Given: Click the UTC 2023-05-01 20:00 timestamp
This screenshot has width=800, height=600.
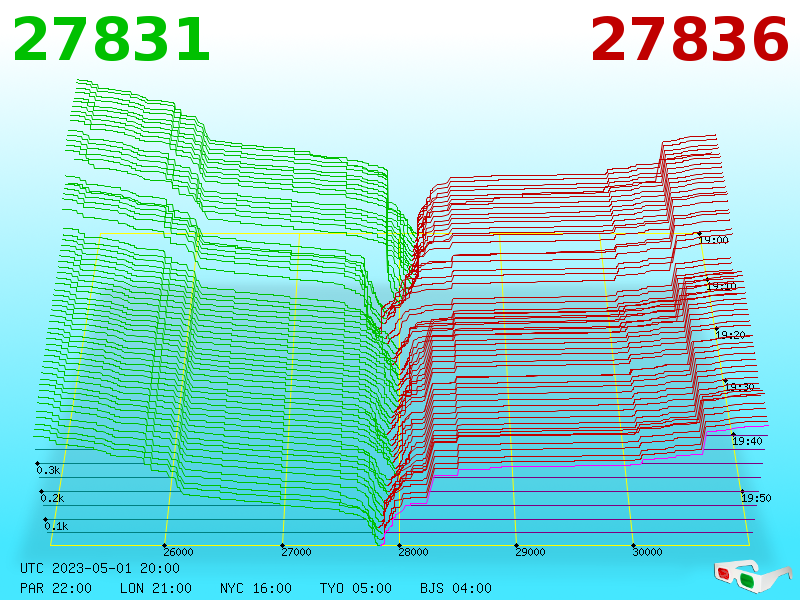Looking at the screenshot, I should [100, 568].
